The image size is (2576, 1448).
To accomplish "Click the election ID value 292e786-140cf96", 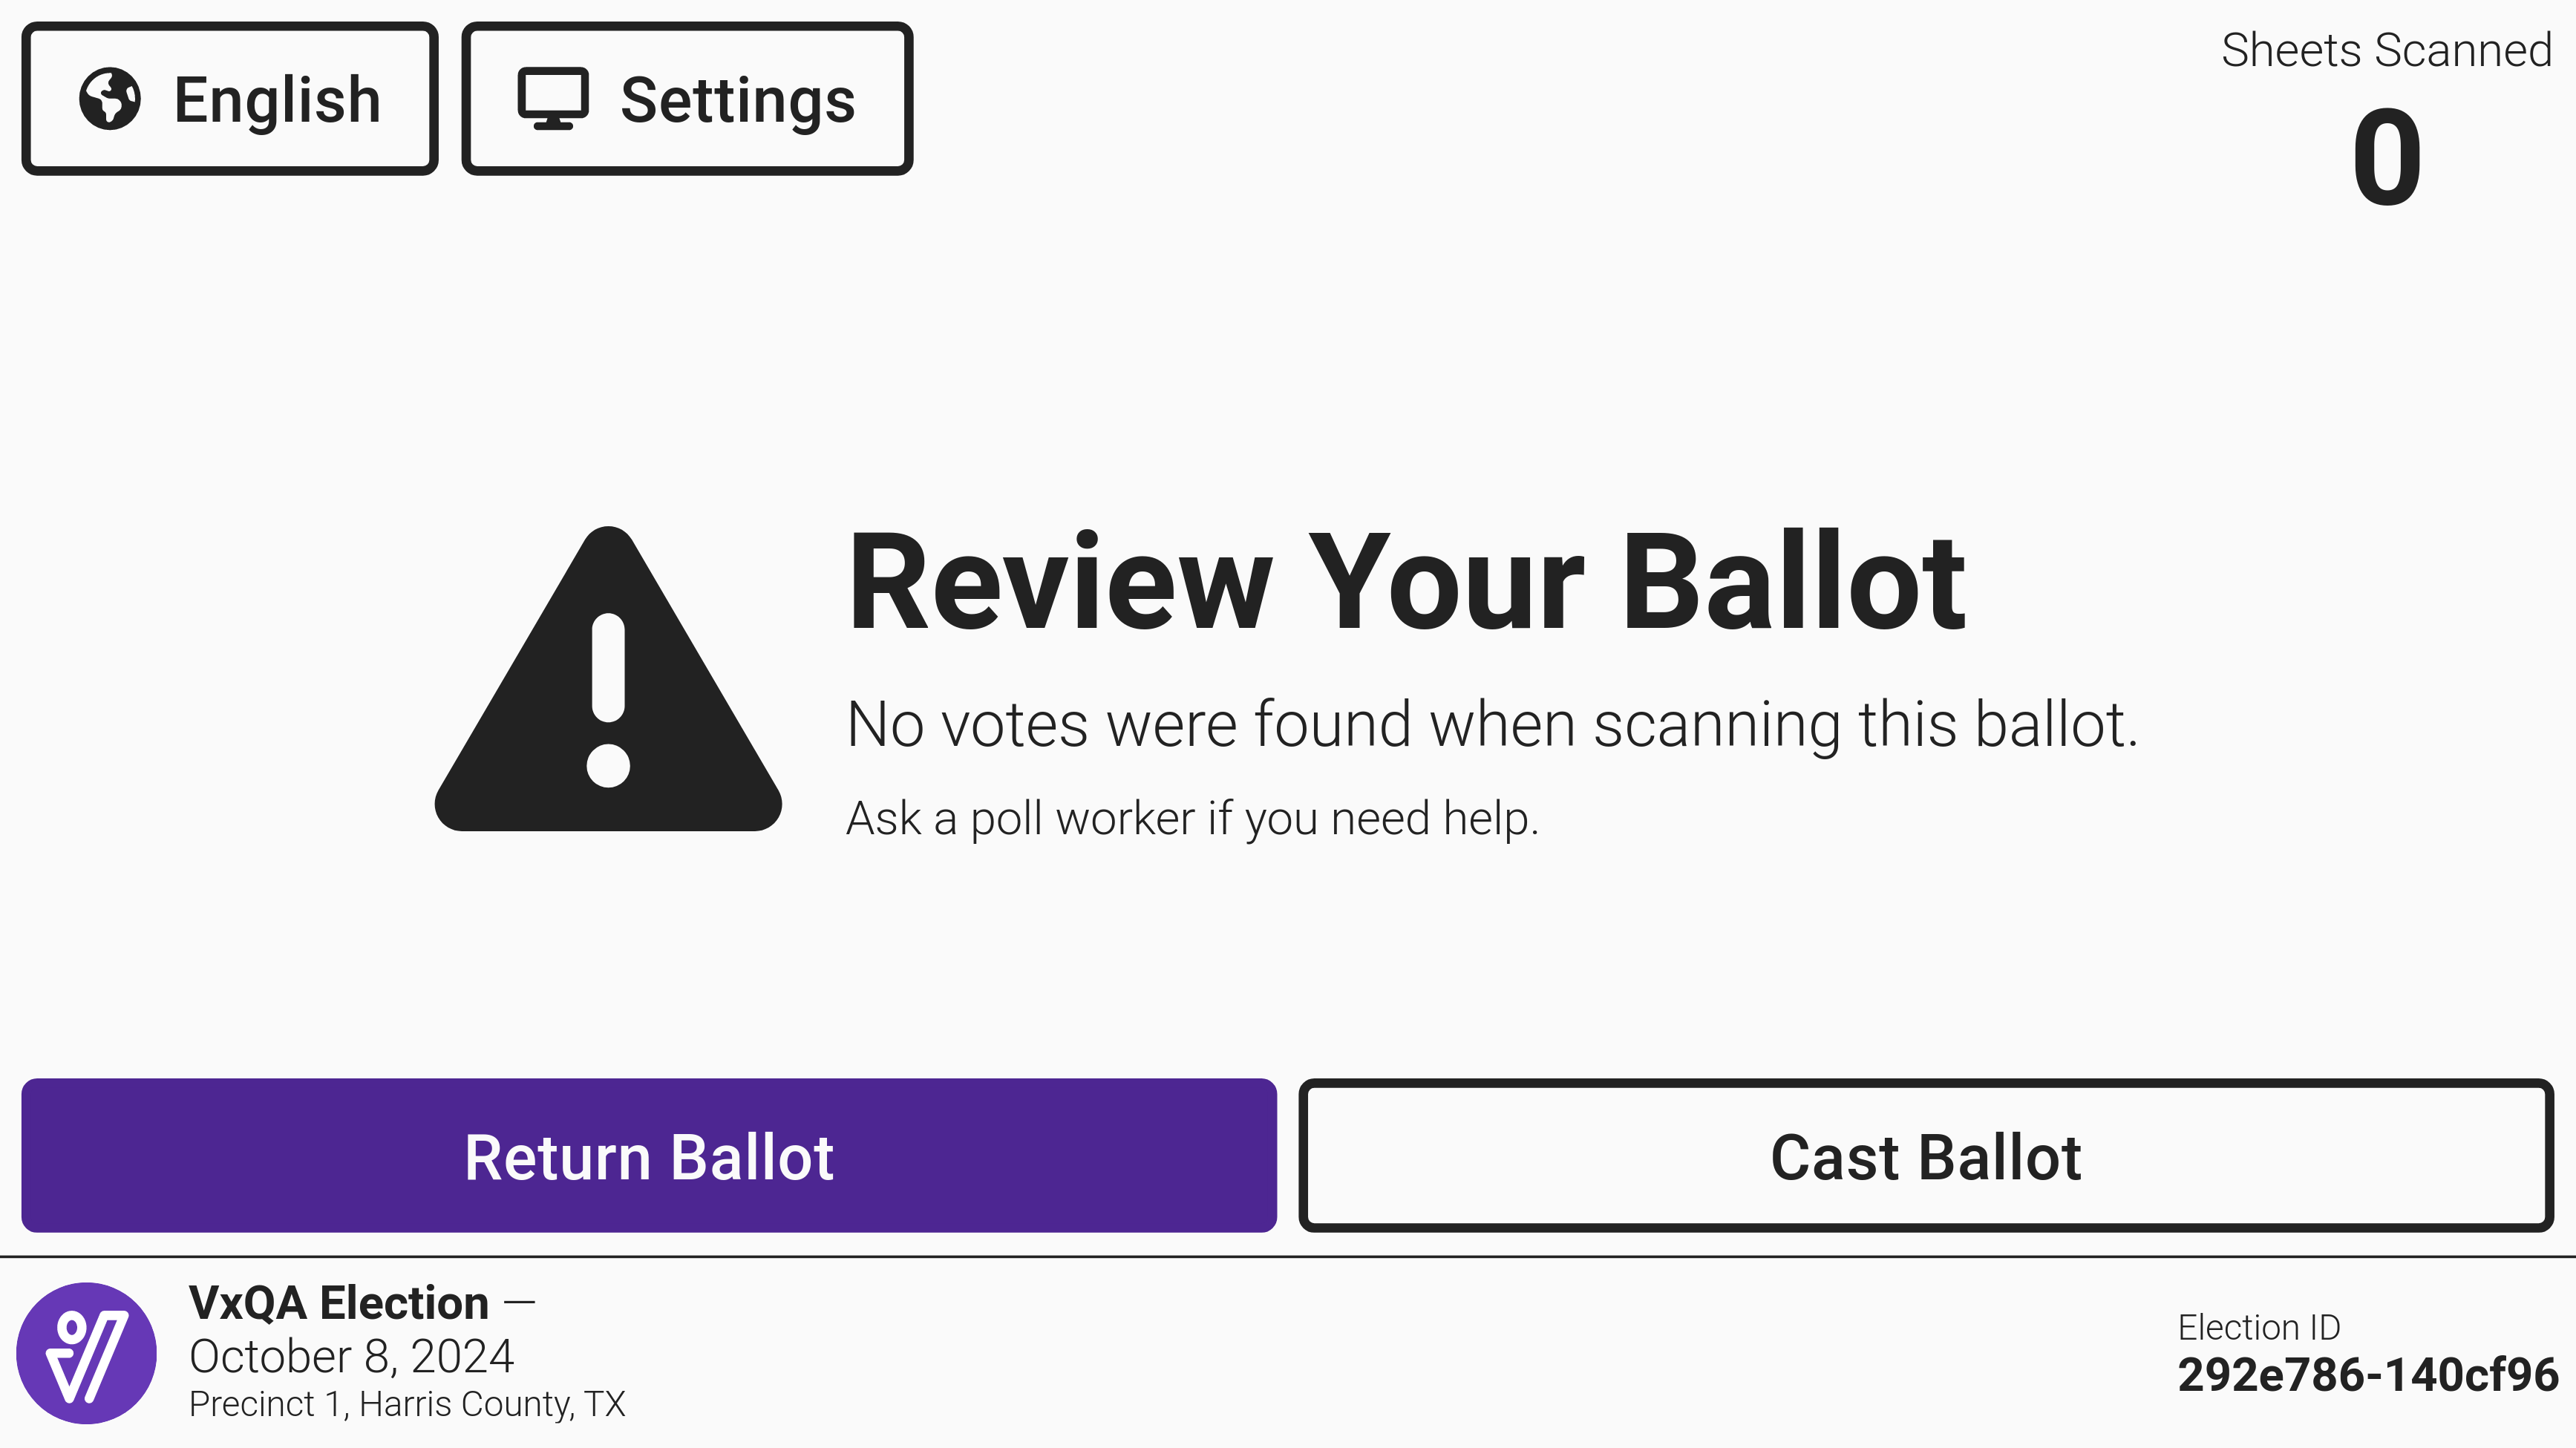I will click(2367, 1375).
